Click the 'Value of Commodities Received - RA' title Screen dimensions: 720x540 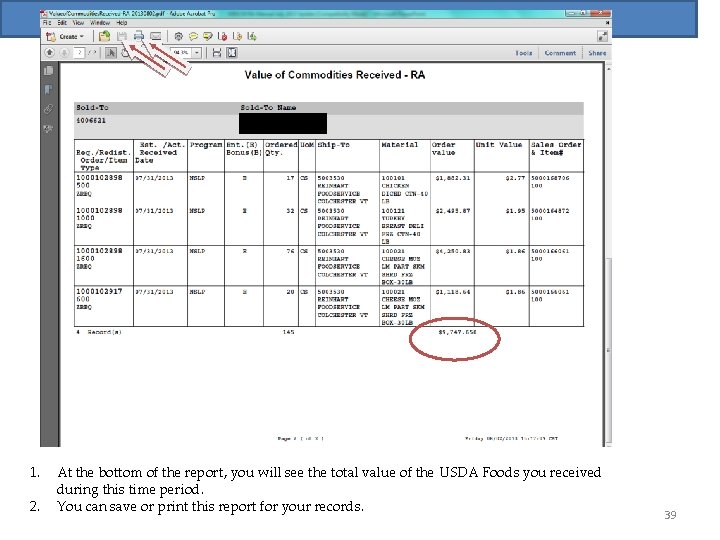335,75
